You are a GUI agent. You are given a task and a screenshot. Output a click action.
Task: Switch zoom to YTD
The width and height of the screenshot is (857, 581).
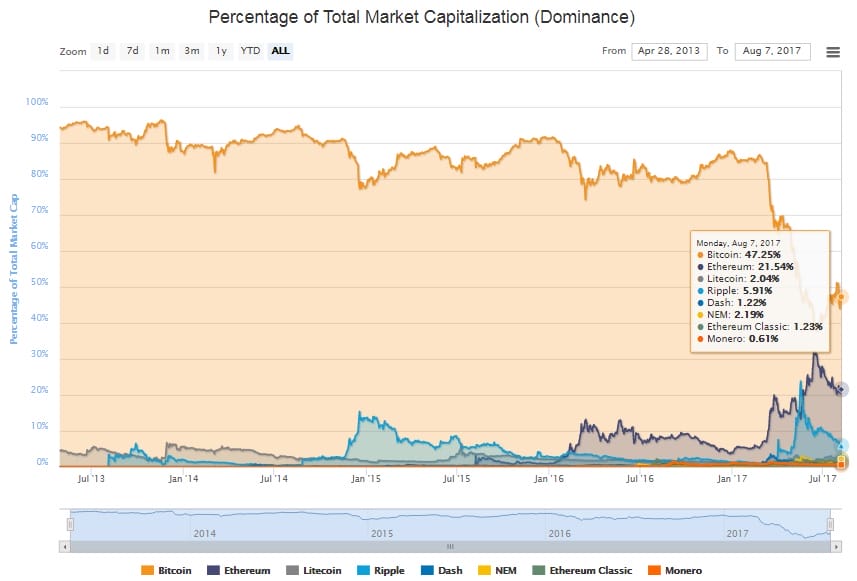point(250,51)
